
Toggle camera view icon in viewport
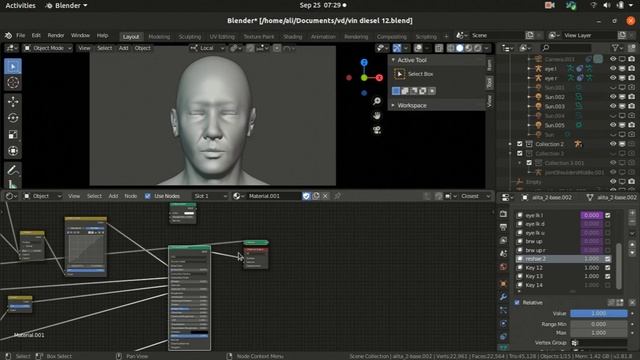(377, 130)
